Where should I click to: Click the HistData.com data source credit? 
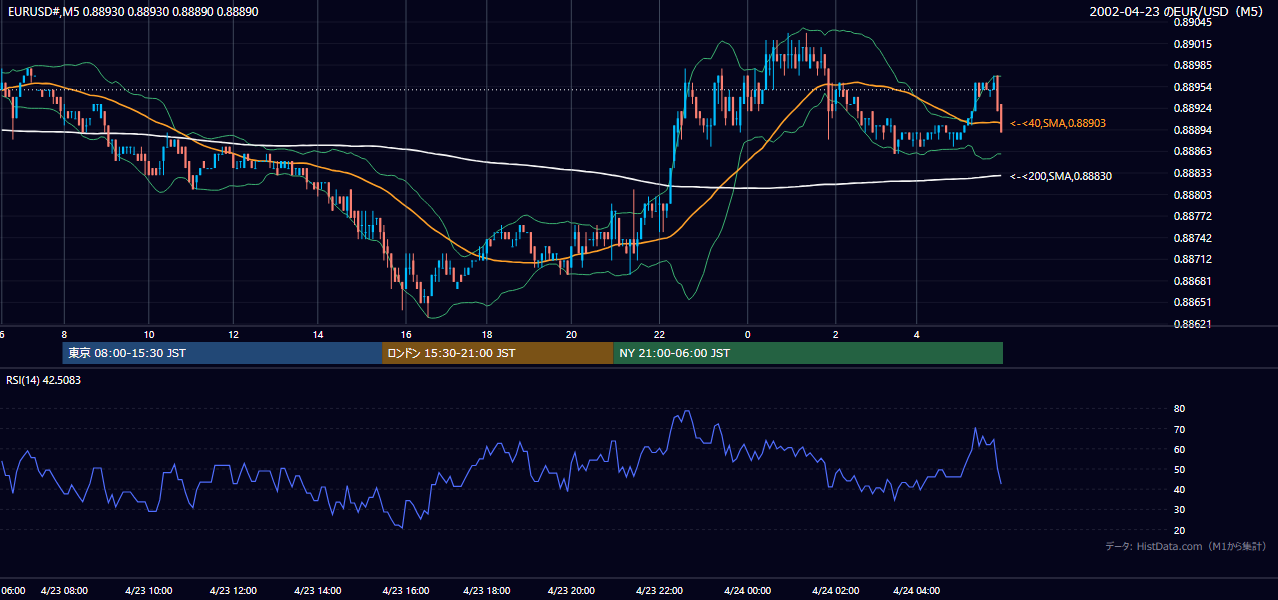coord(1186,546)
